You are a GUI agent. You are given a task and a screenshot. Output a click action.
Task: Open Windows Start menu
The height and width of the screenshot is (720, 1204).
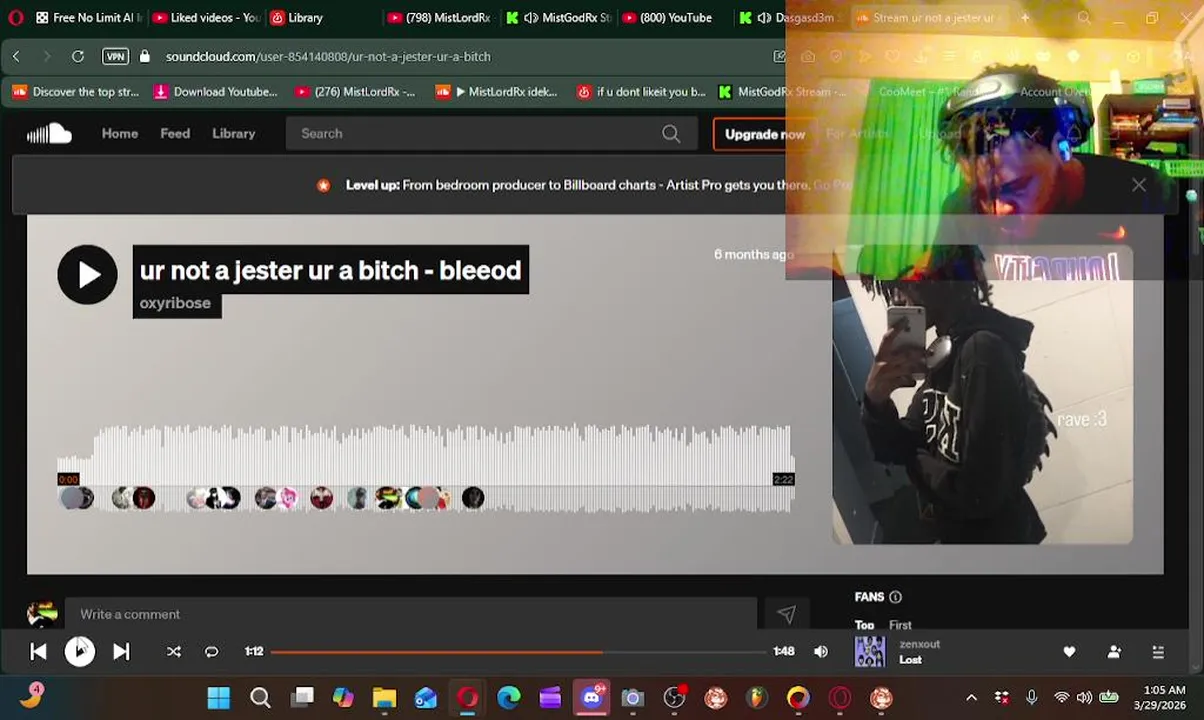pos(218,697)
